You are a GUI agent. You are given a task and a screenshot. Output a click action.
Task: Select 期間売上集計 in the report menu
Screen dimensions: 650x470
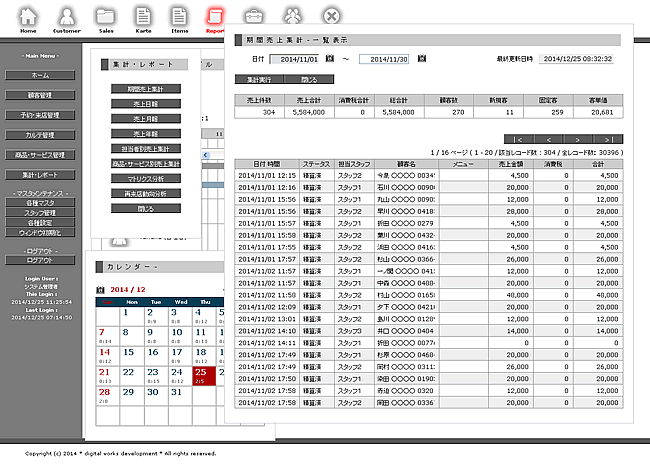tap(146, 89)
